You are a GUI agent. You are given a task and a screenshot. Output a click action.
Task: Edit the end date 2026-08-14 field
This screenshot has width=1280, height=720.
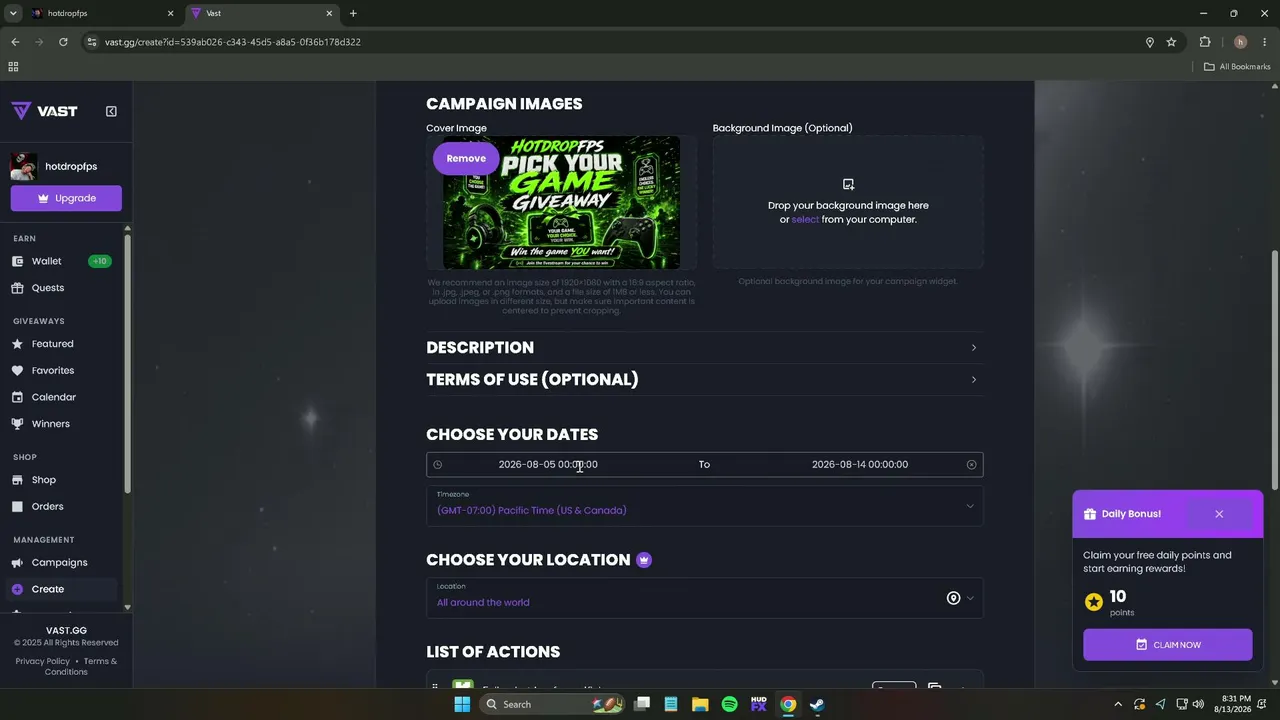click(860, 464)
